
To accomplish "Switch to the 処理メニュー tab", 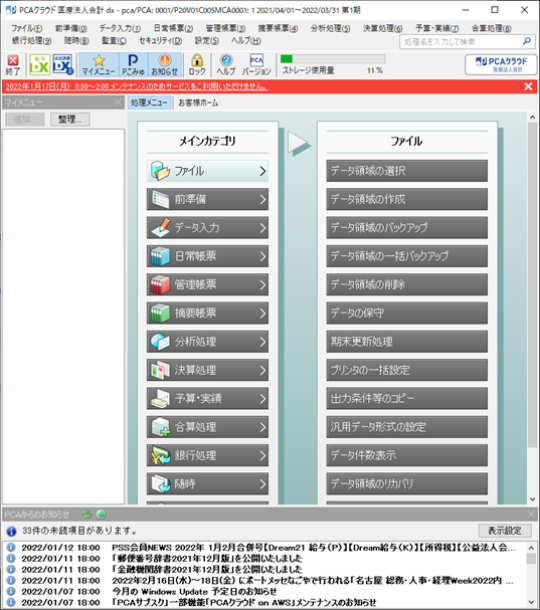I will (x=149, y=103).
